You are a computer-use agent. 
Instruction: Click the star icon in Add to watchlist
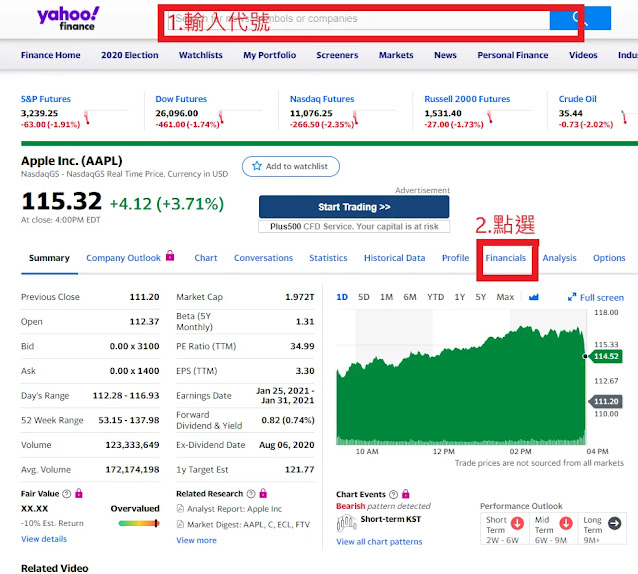click(257, 166)
